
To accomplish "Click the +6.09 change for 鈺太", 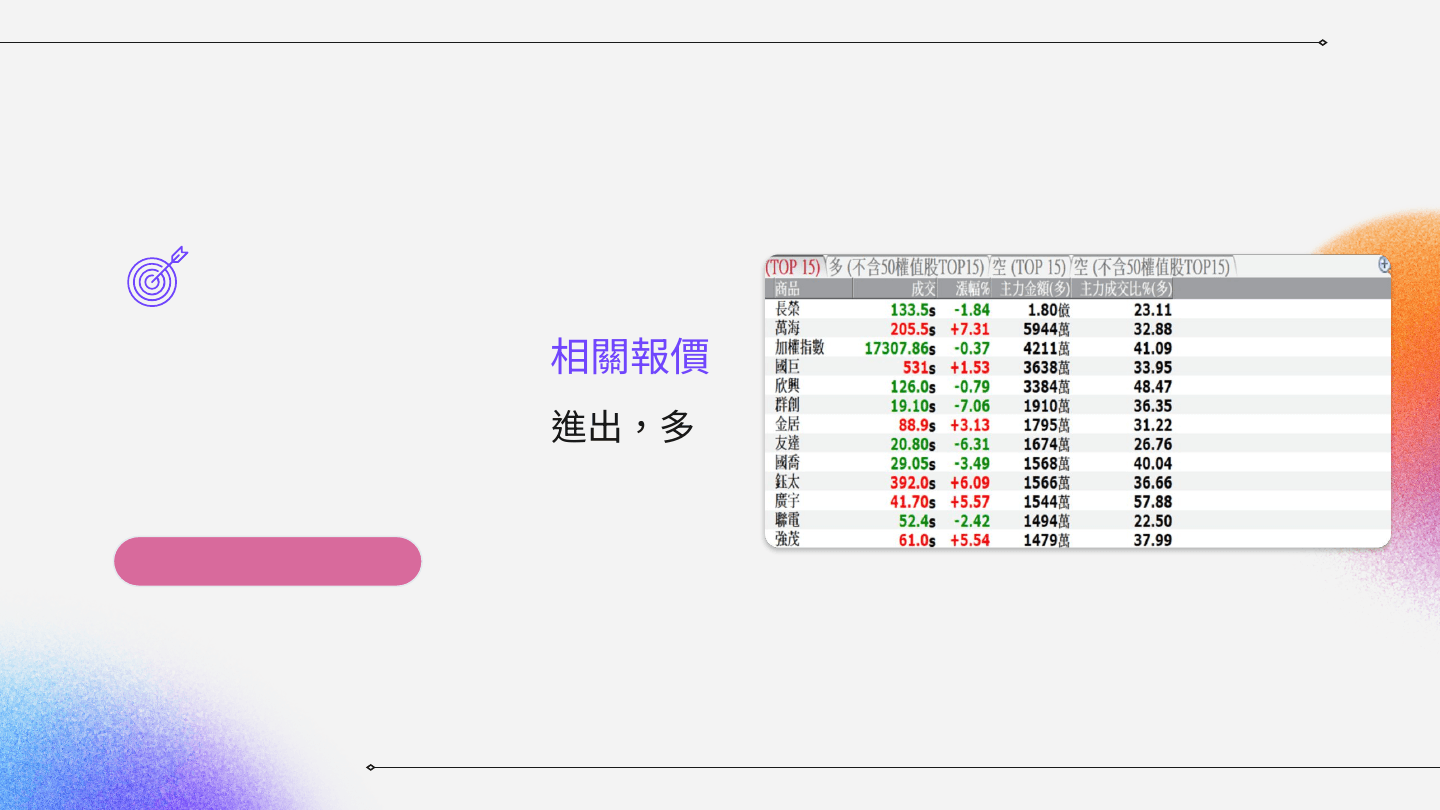I will (970, 482).
